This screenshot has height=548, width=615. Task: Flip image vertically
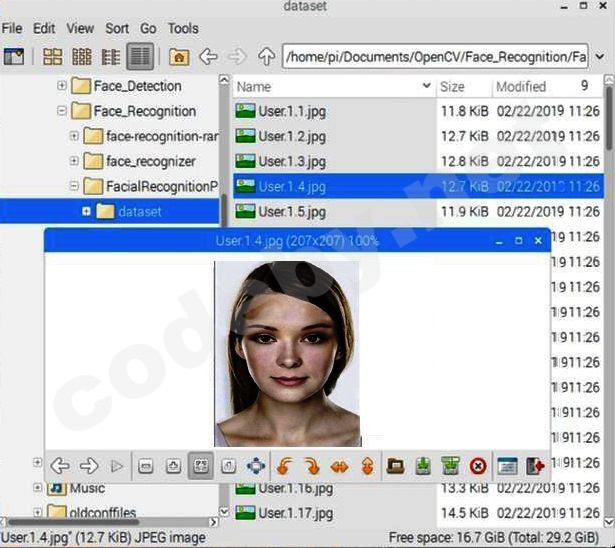(368, 466)
